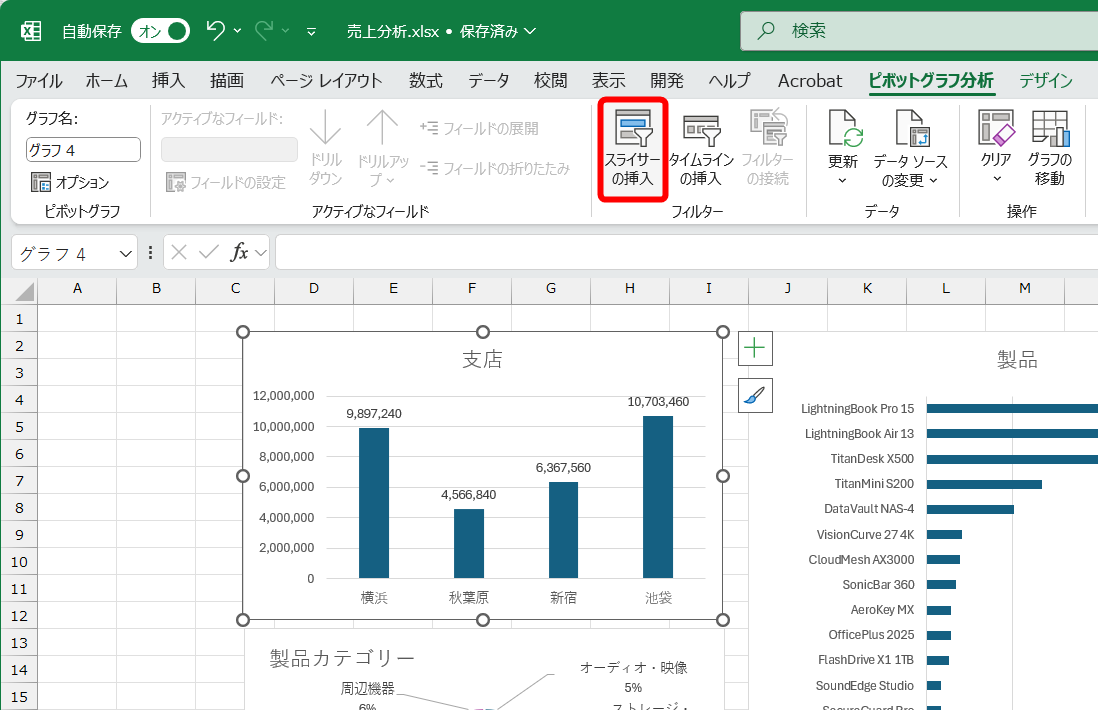Select column D header

coord(314,288)
